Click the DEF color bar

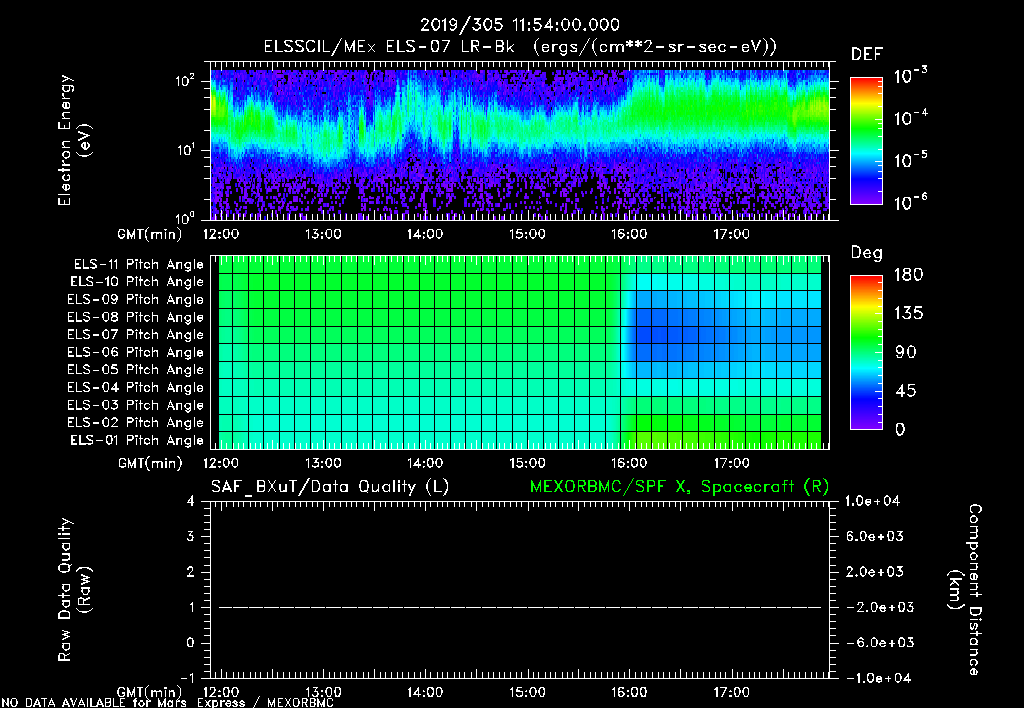coord(866,141)
